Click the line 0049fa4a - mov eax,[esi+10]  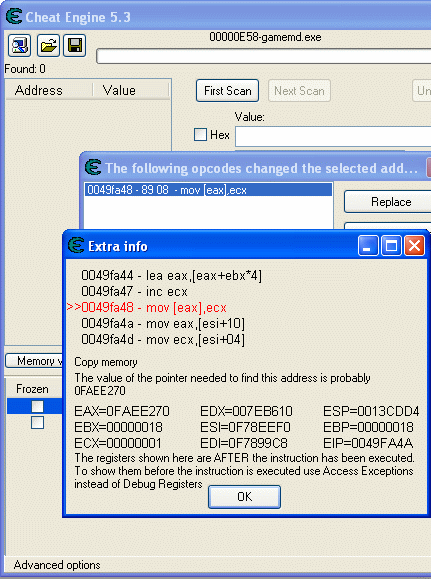click(x=163, y=323)
